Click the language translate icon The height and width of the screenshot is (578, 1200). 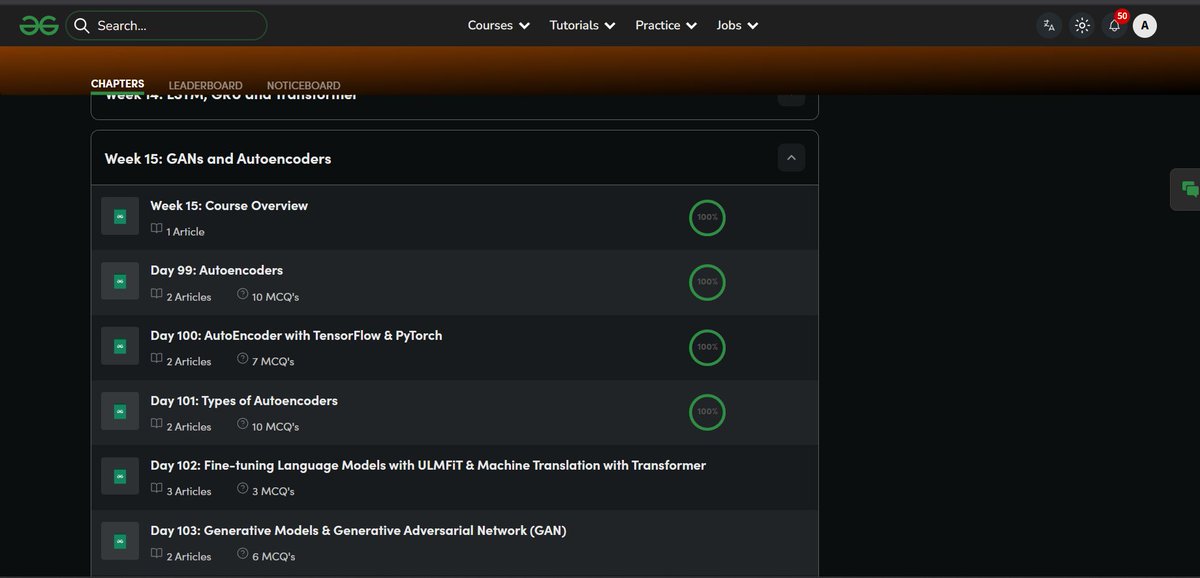pyautogui.click(x=1049, y=26)
